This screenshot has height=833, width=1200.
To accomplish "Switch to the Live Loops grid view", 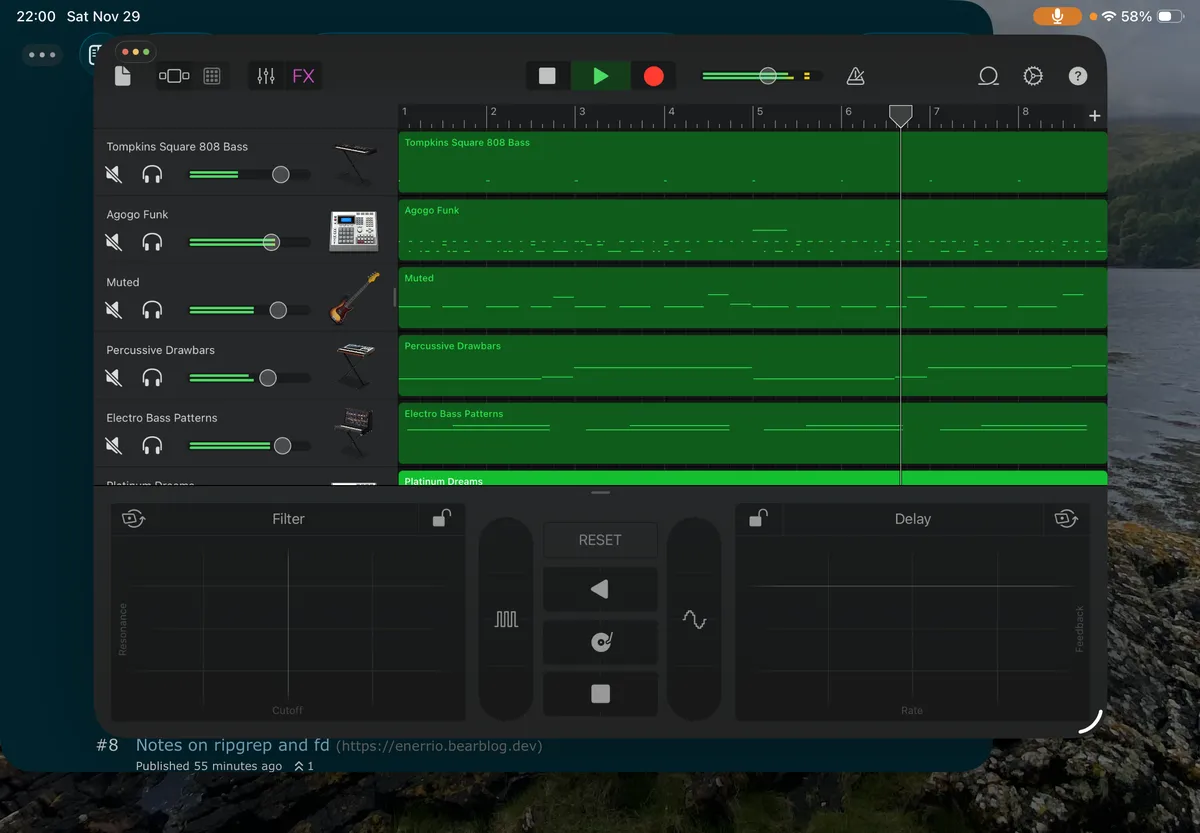I will pyautogui.click(x=212, y=76).
